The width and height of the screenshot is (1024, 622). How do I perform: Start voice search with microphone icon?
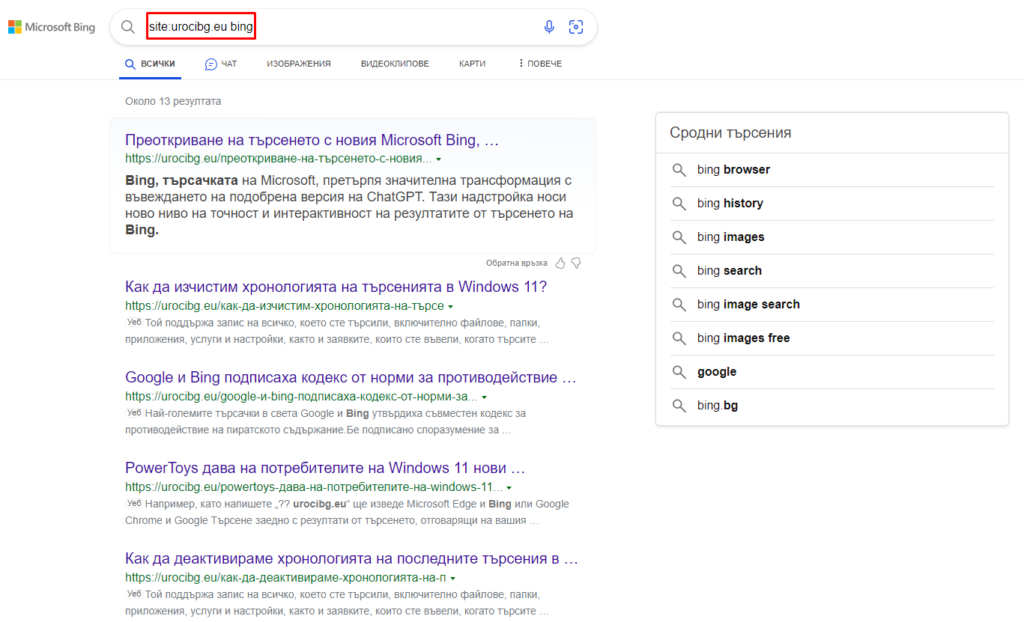[549, 27]
